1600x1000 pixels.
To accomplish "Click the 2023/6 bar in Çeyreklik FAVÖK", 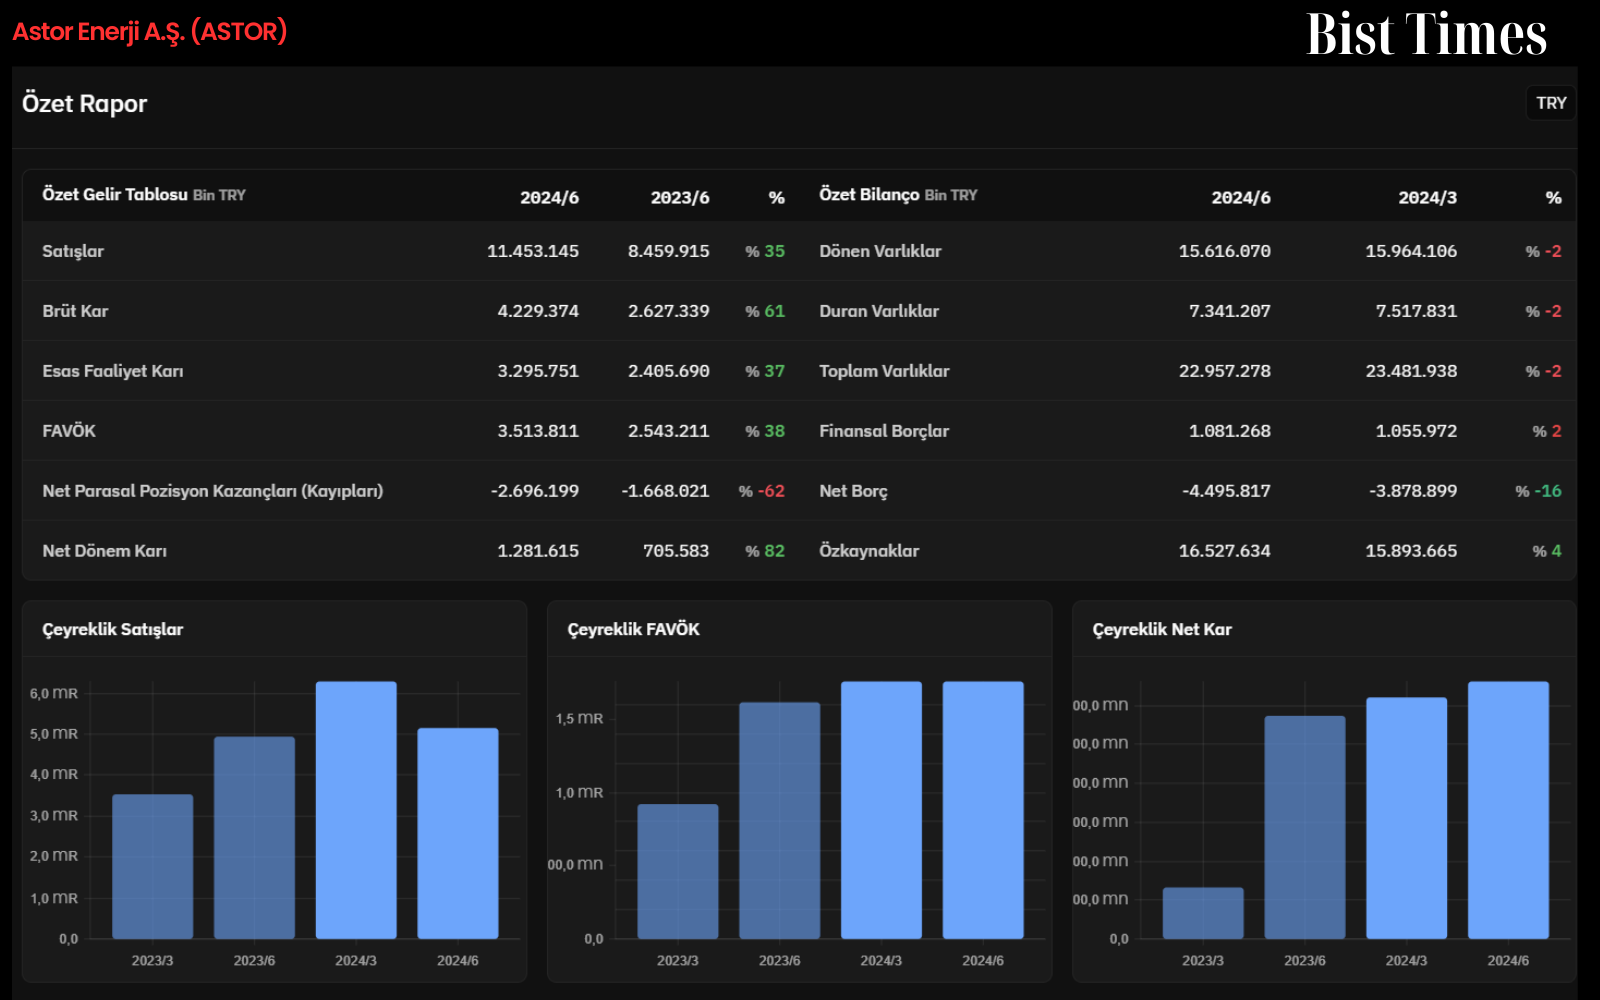I will pyautogui.click(x=780, y=820).
